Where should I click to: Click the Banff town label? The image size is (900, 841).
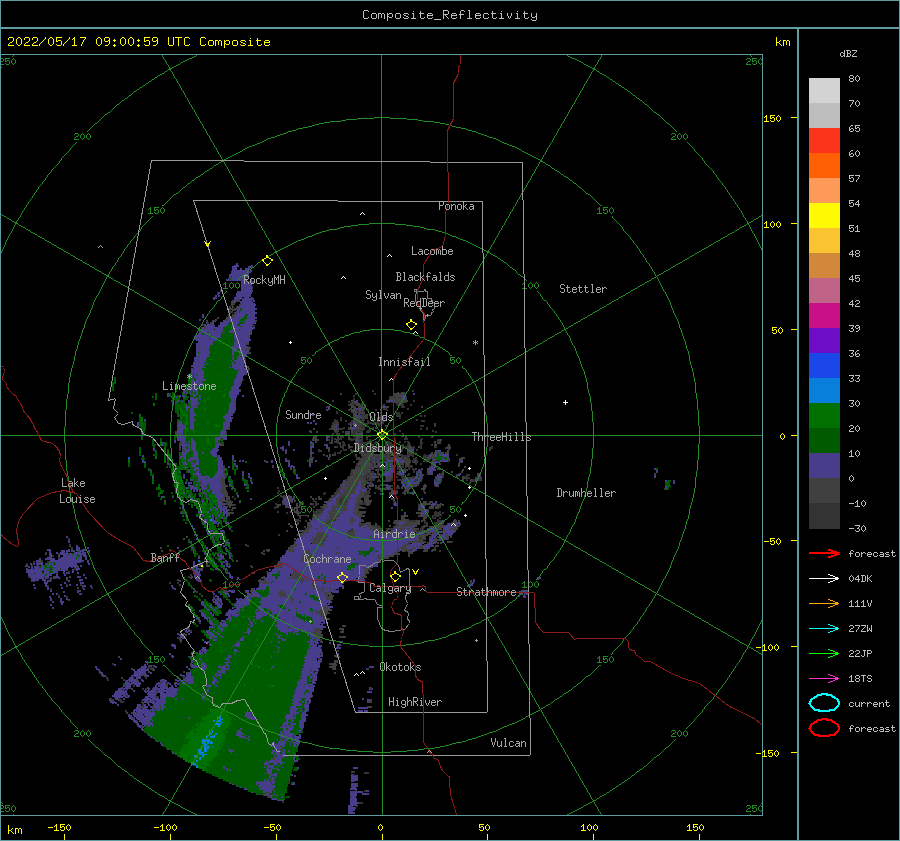click(165, 557)
